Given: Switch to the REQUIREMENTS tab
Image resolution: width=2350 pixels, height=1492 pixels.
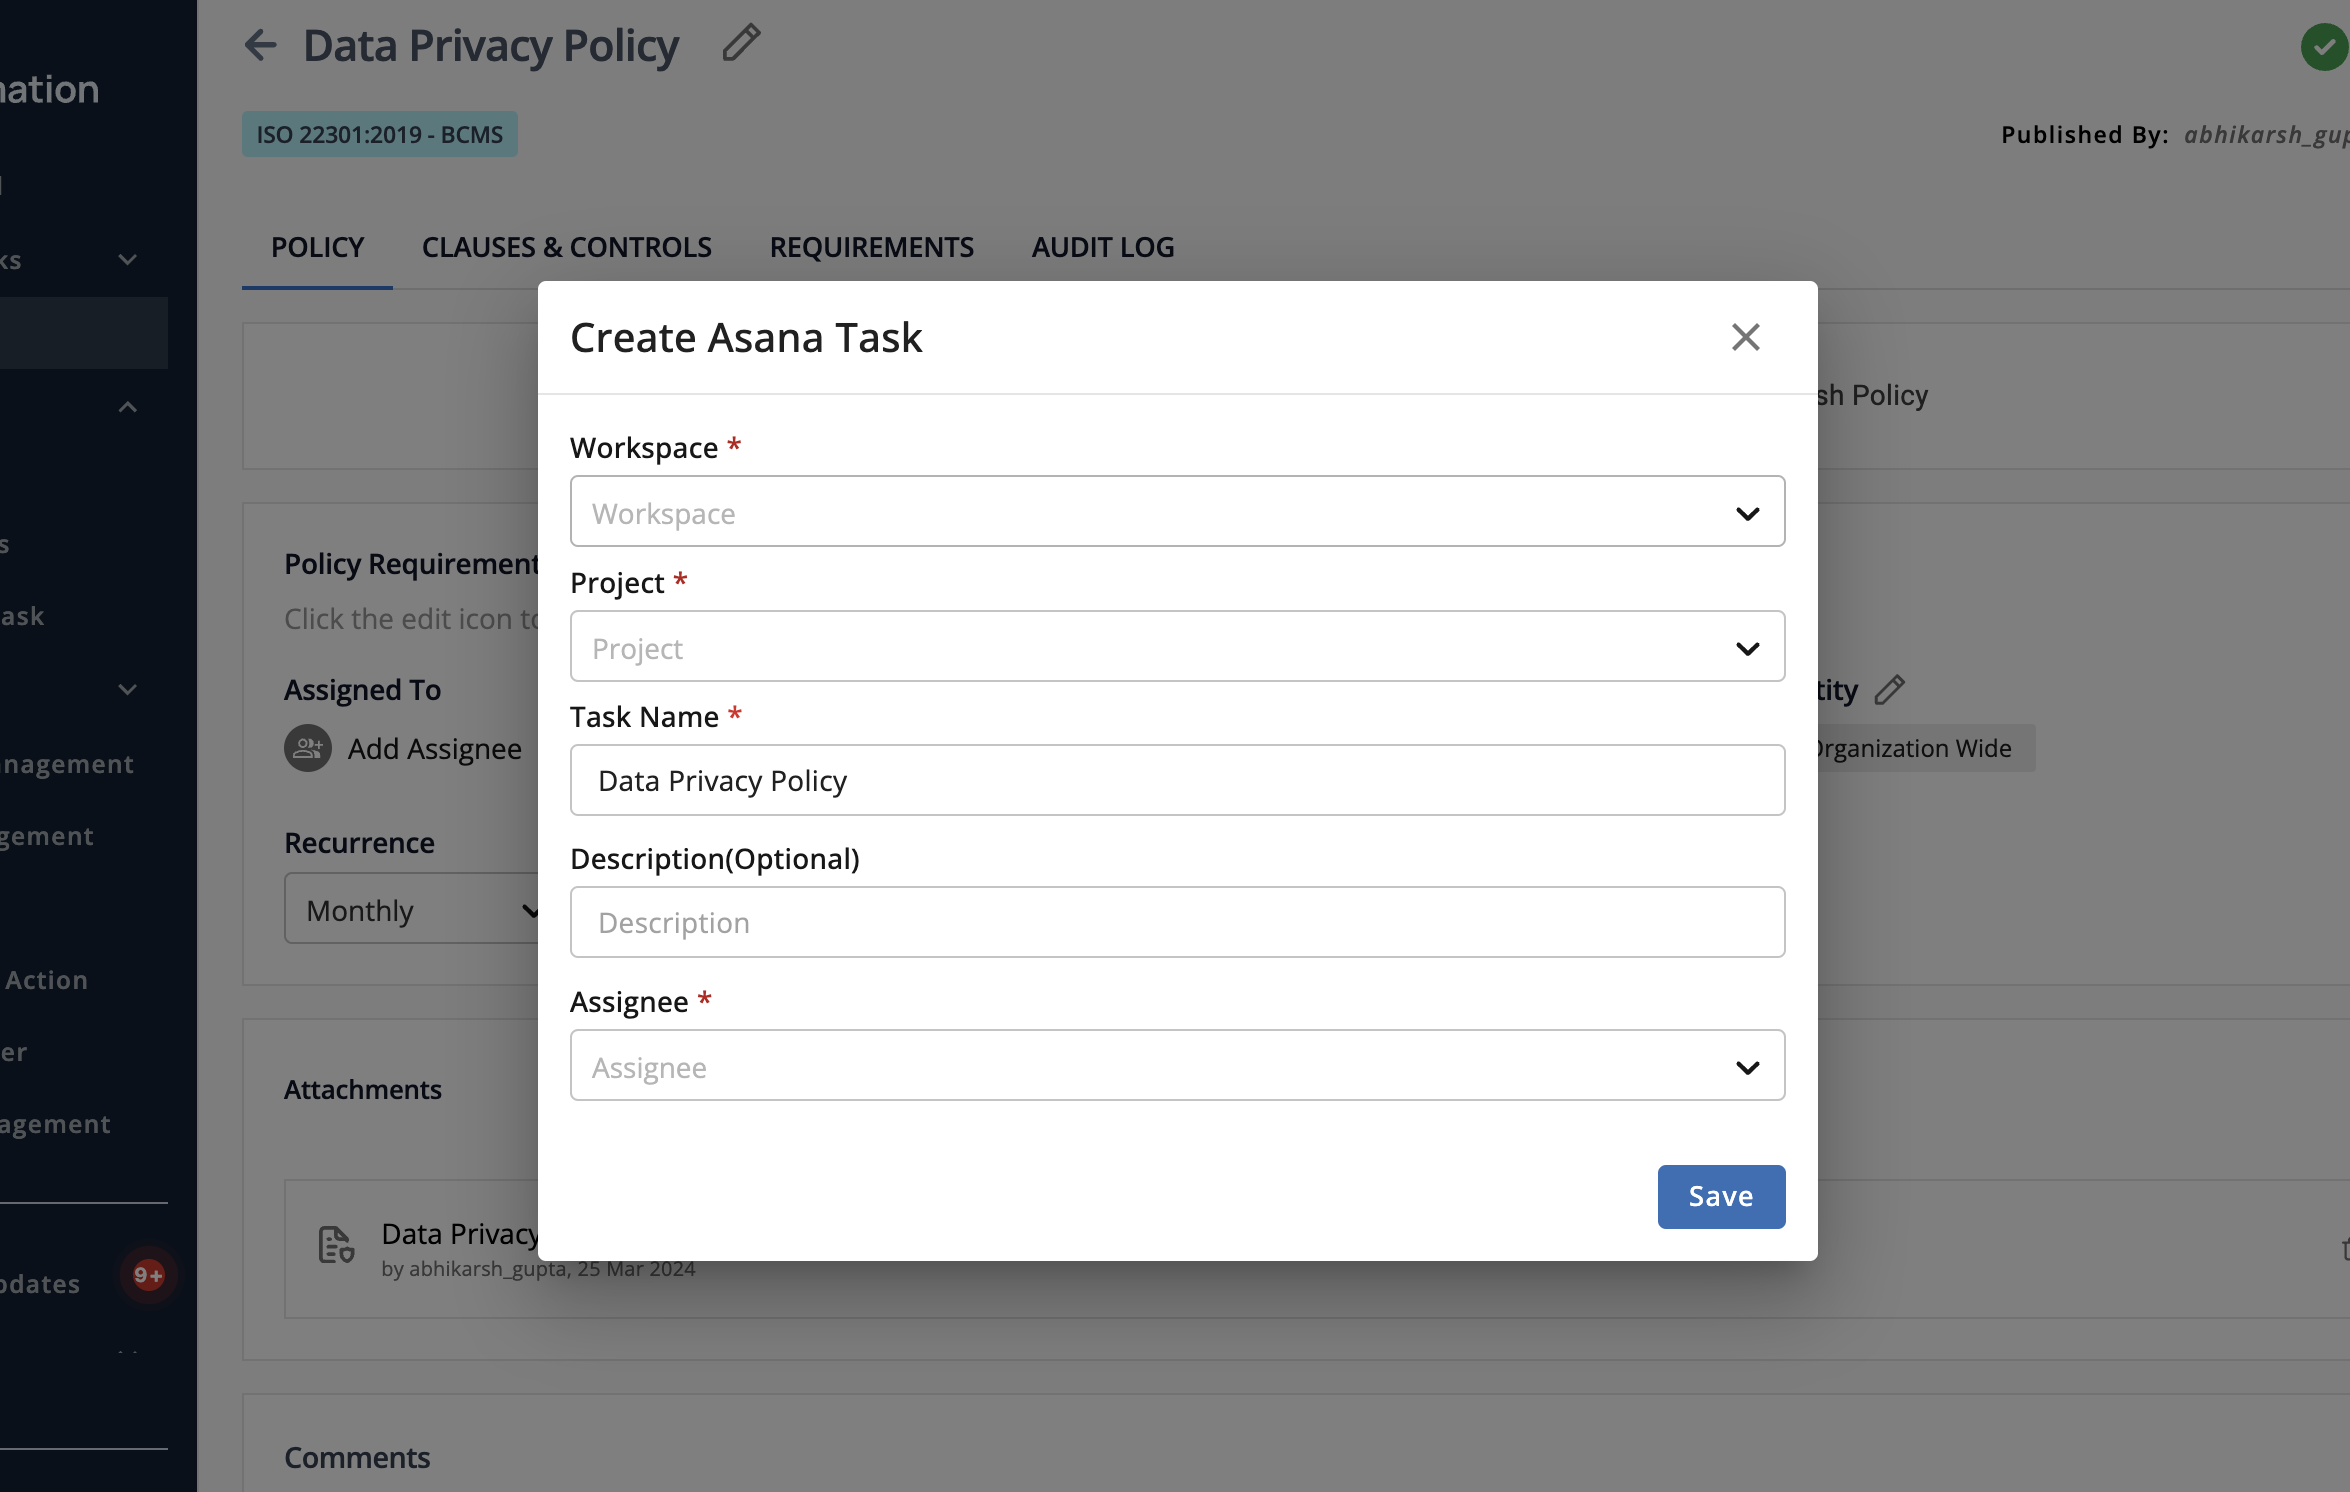Looking at the screenshot, I should 871,247.
